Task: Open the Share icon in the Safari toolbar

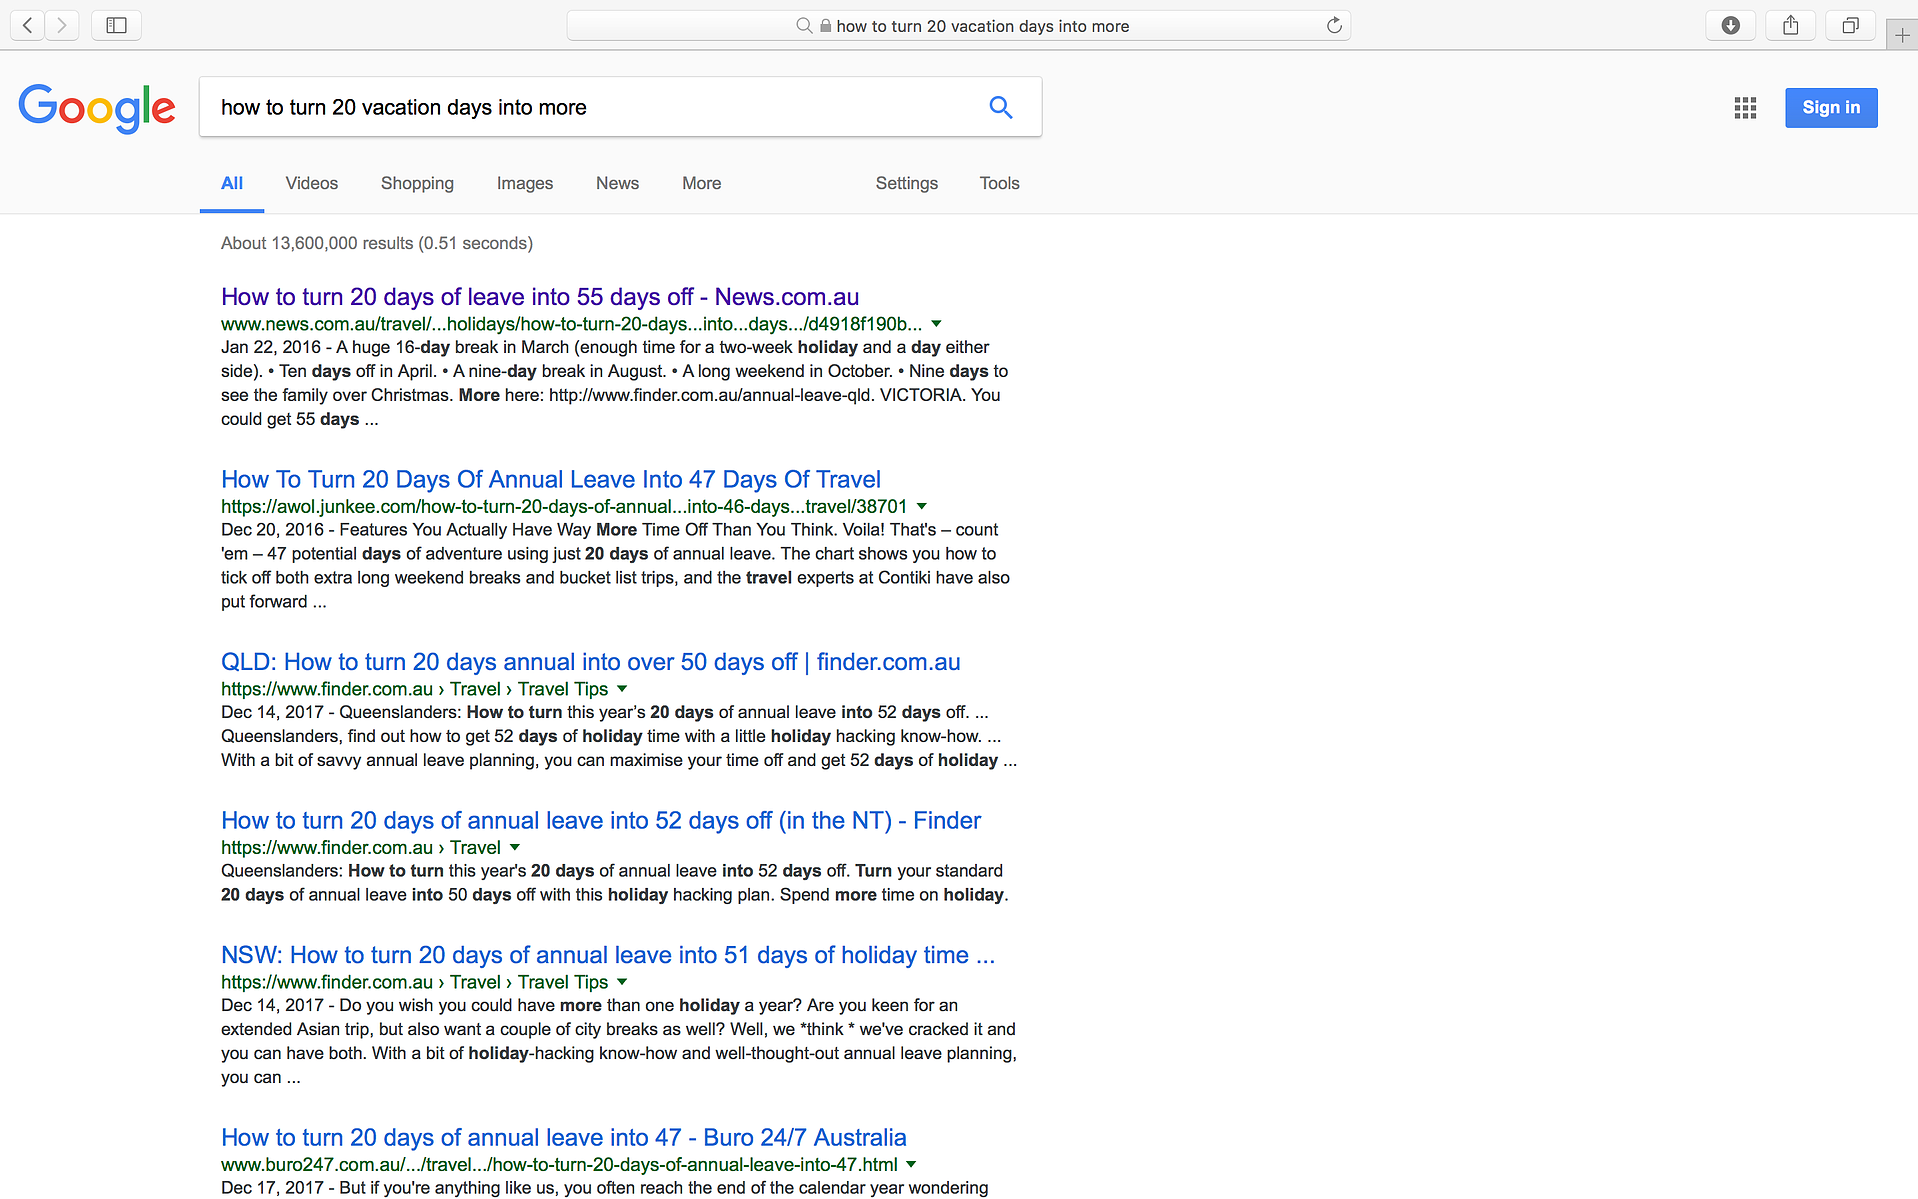Action: pyautogui.click(x=1790, y=26)
